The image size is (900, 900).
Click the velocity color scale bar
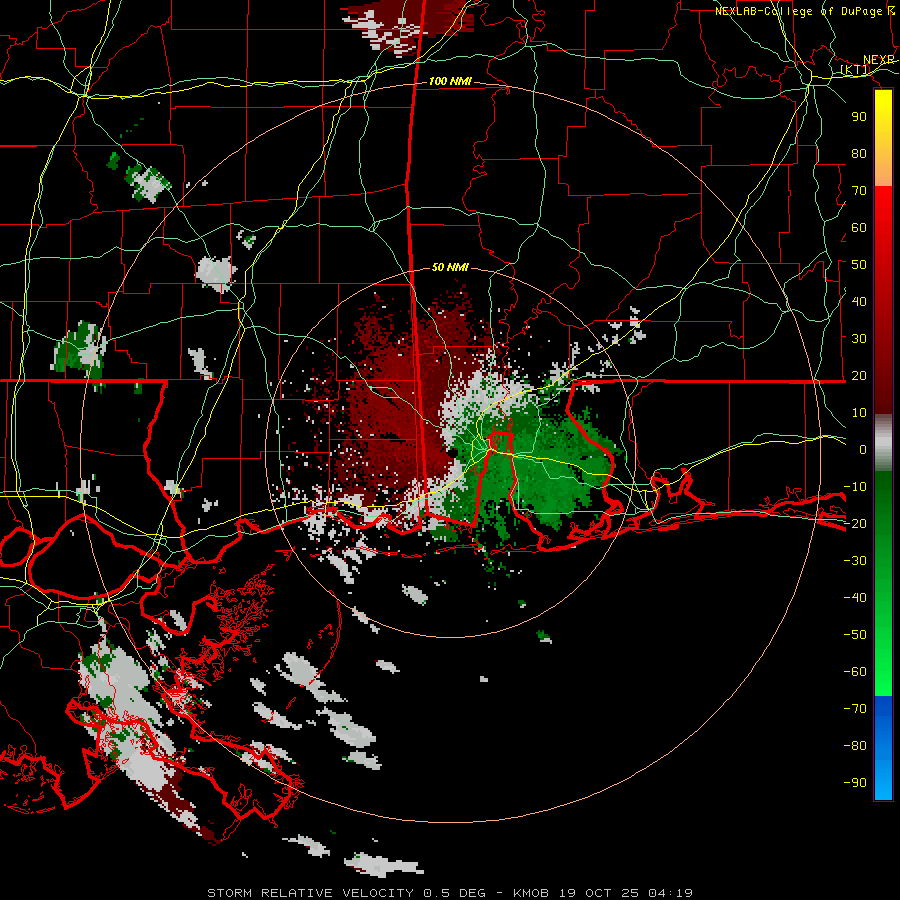(x=883, y=445)
